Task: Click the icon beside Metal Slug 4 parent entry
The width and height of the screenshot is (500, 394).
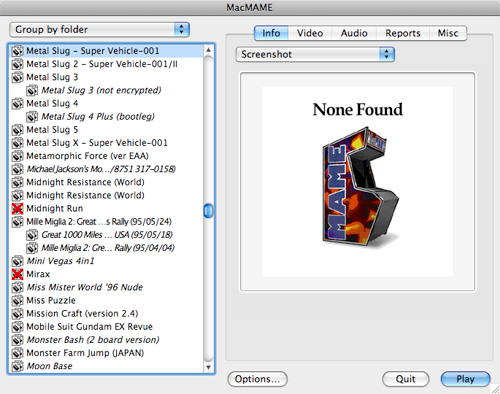Action: 17,104
